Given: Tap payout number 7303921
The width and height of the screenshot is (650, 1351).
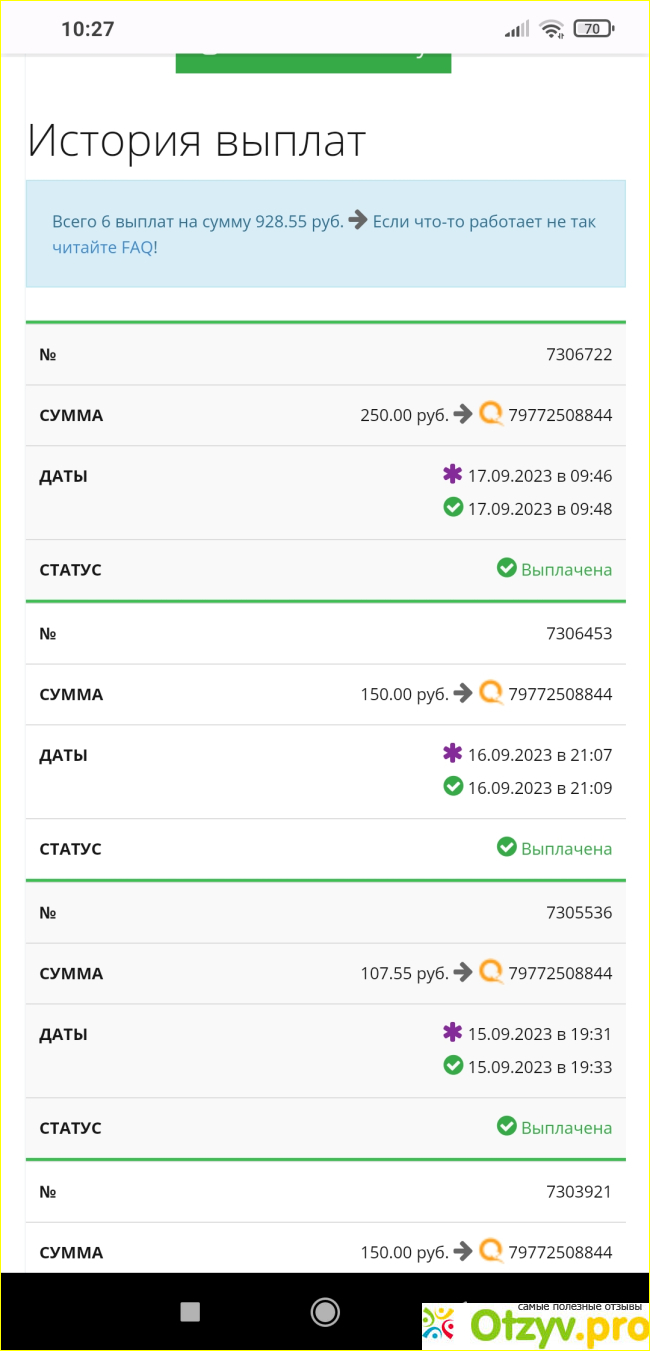Looking at the screenshot, I should (x=579, y=1191).
